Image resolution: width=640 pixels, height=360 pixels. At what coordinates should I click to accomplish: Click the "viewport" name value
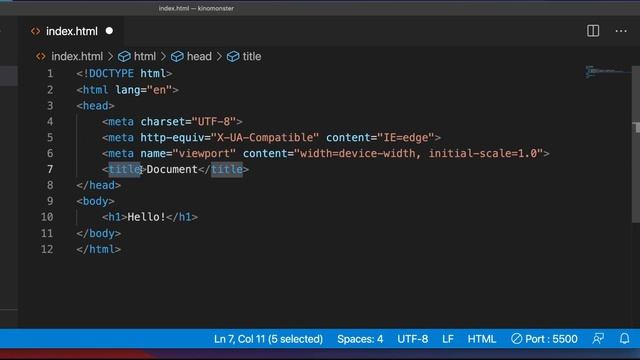[204, 153]
